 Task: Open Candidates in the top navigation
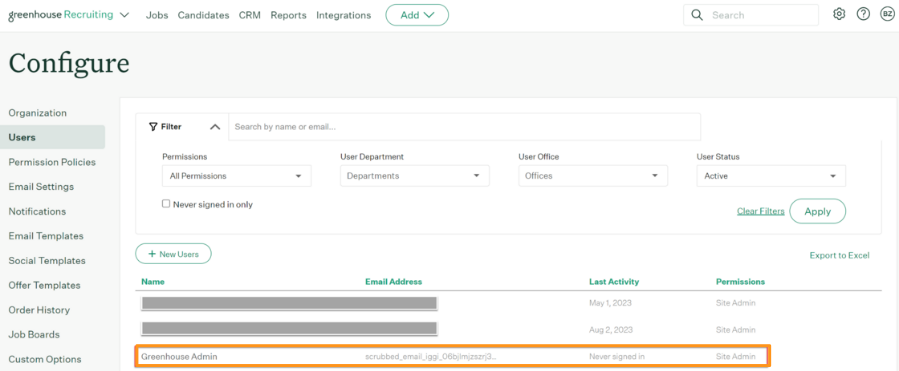[x=204, y=15]
